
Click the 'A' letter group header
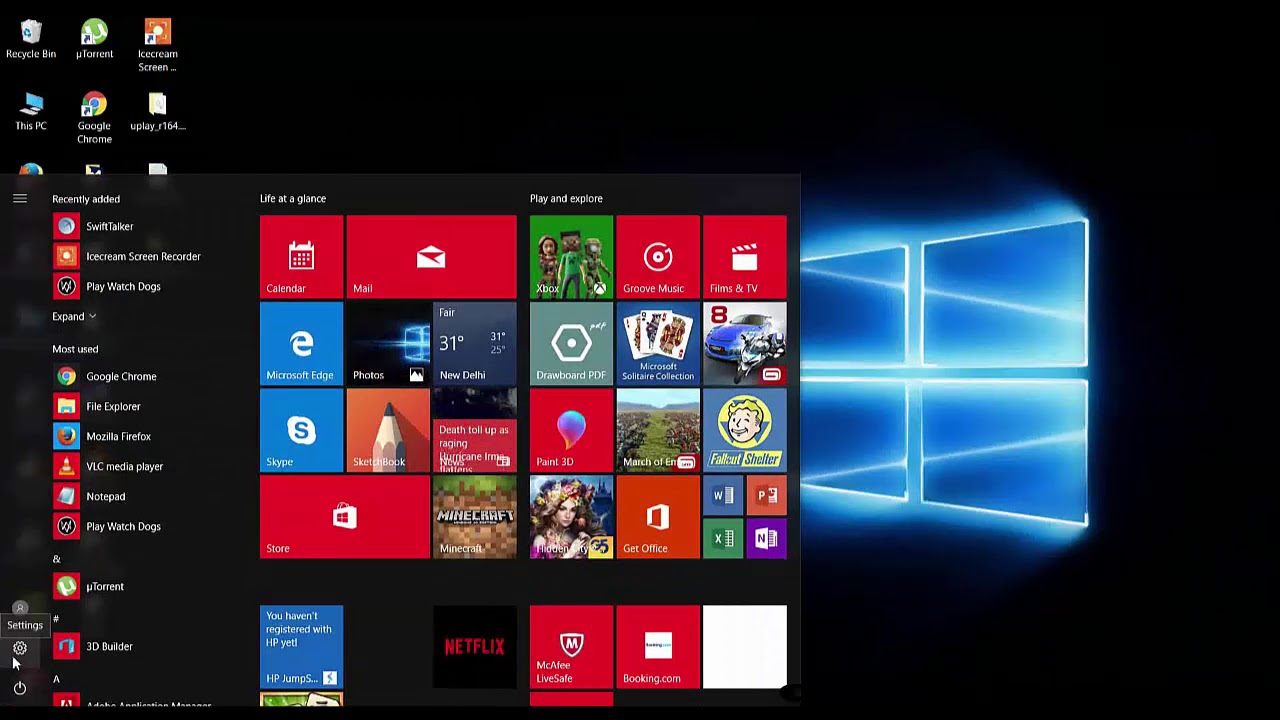coord(56,679)
